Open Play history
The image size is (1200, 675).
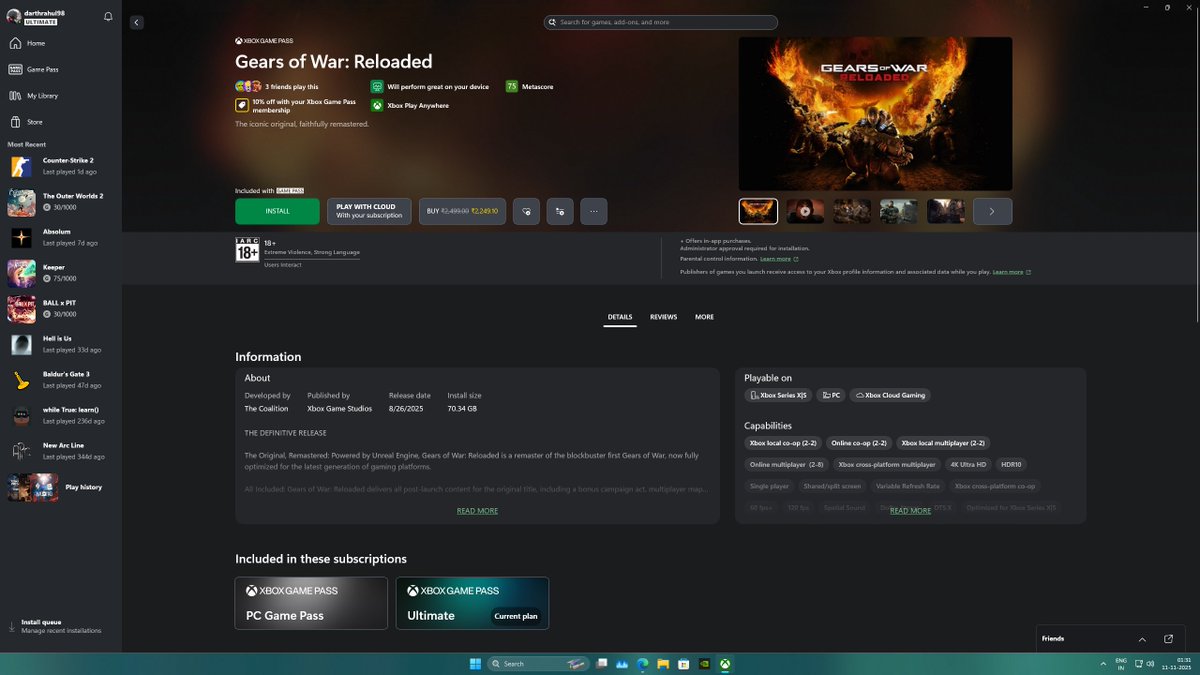[x=60, y=487]
